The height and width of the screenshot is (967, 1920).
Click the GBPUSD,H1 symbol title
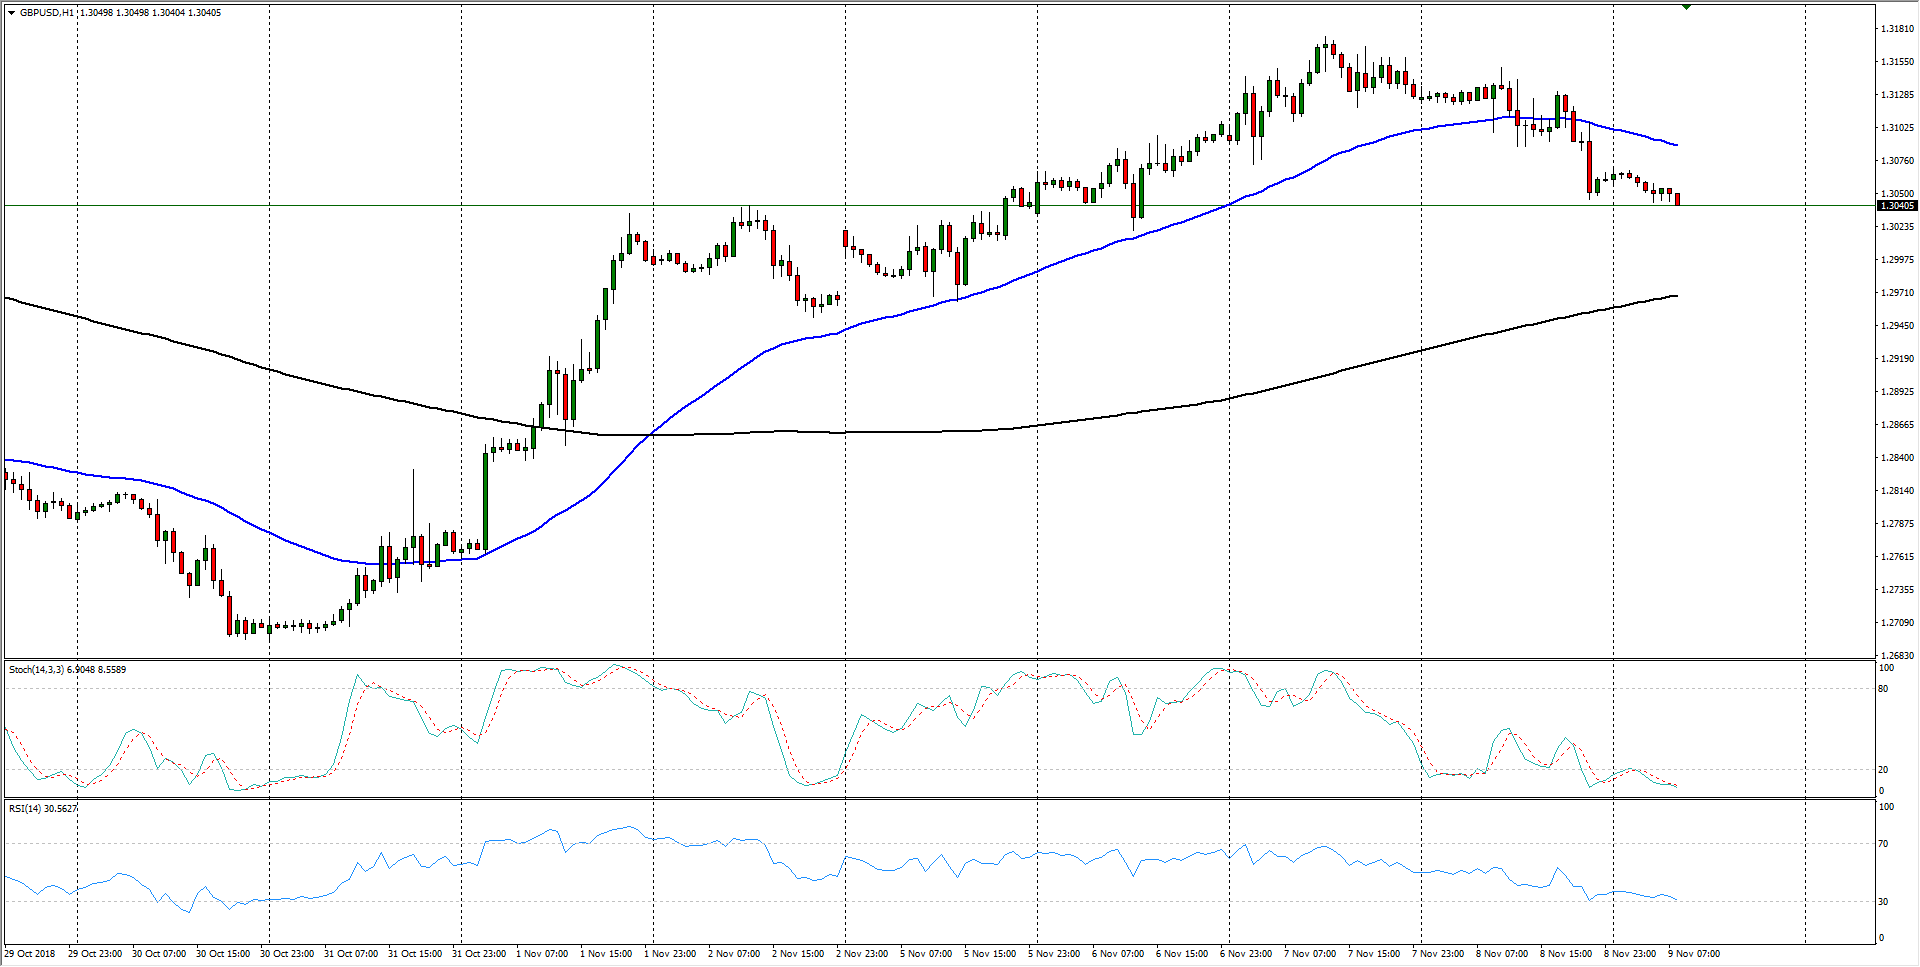pos(46,13)
